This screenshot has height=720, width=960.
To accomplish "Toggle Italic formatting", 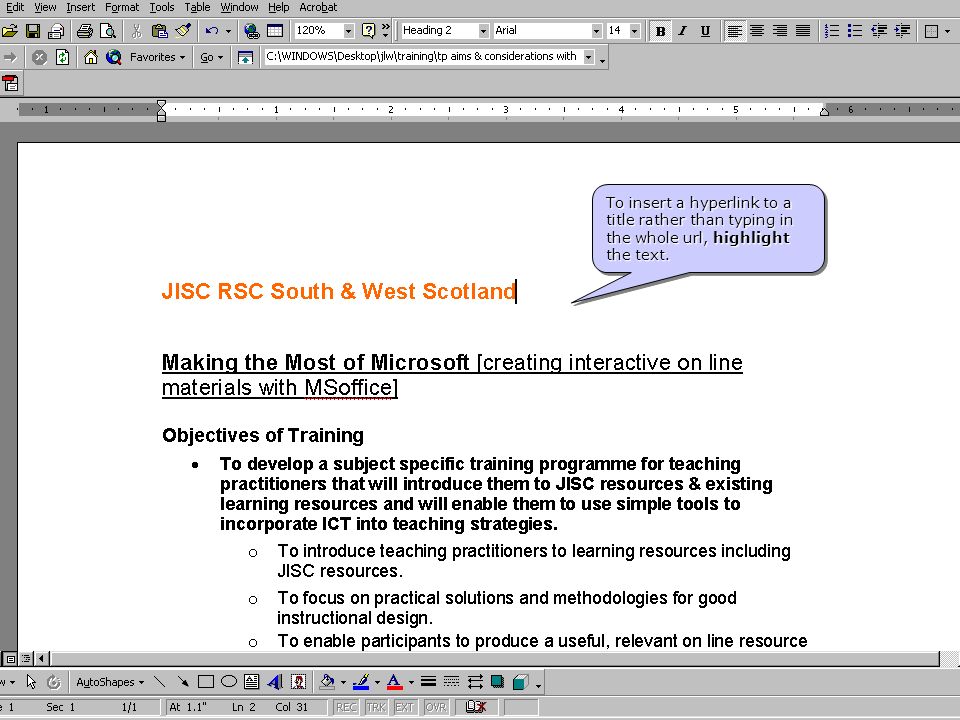I will tap(683, 31).
